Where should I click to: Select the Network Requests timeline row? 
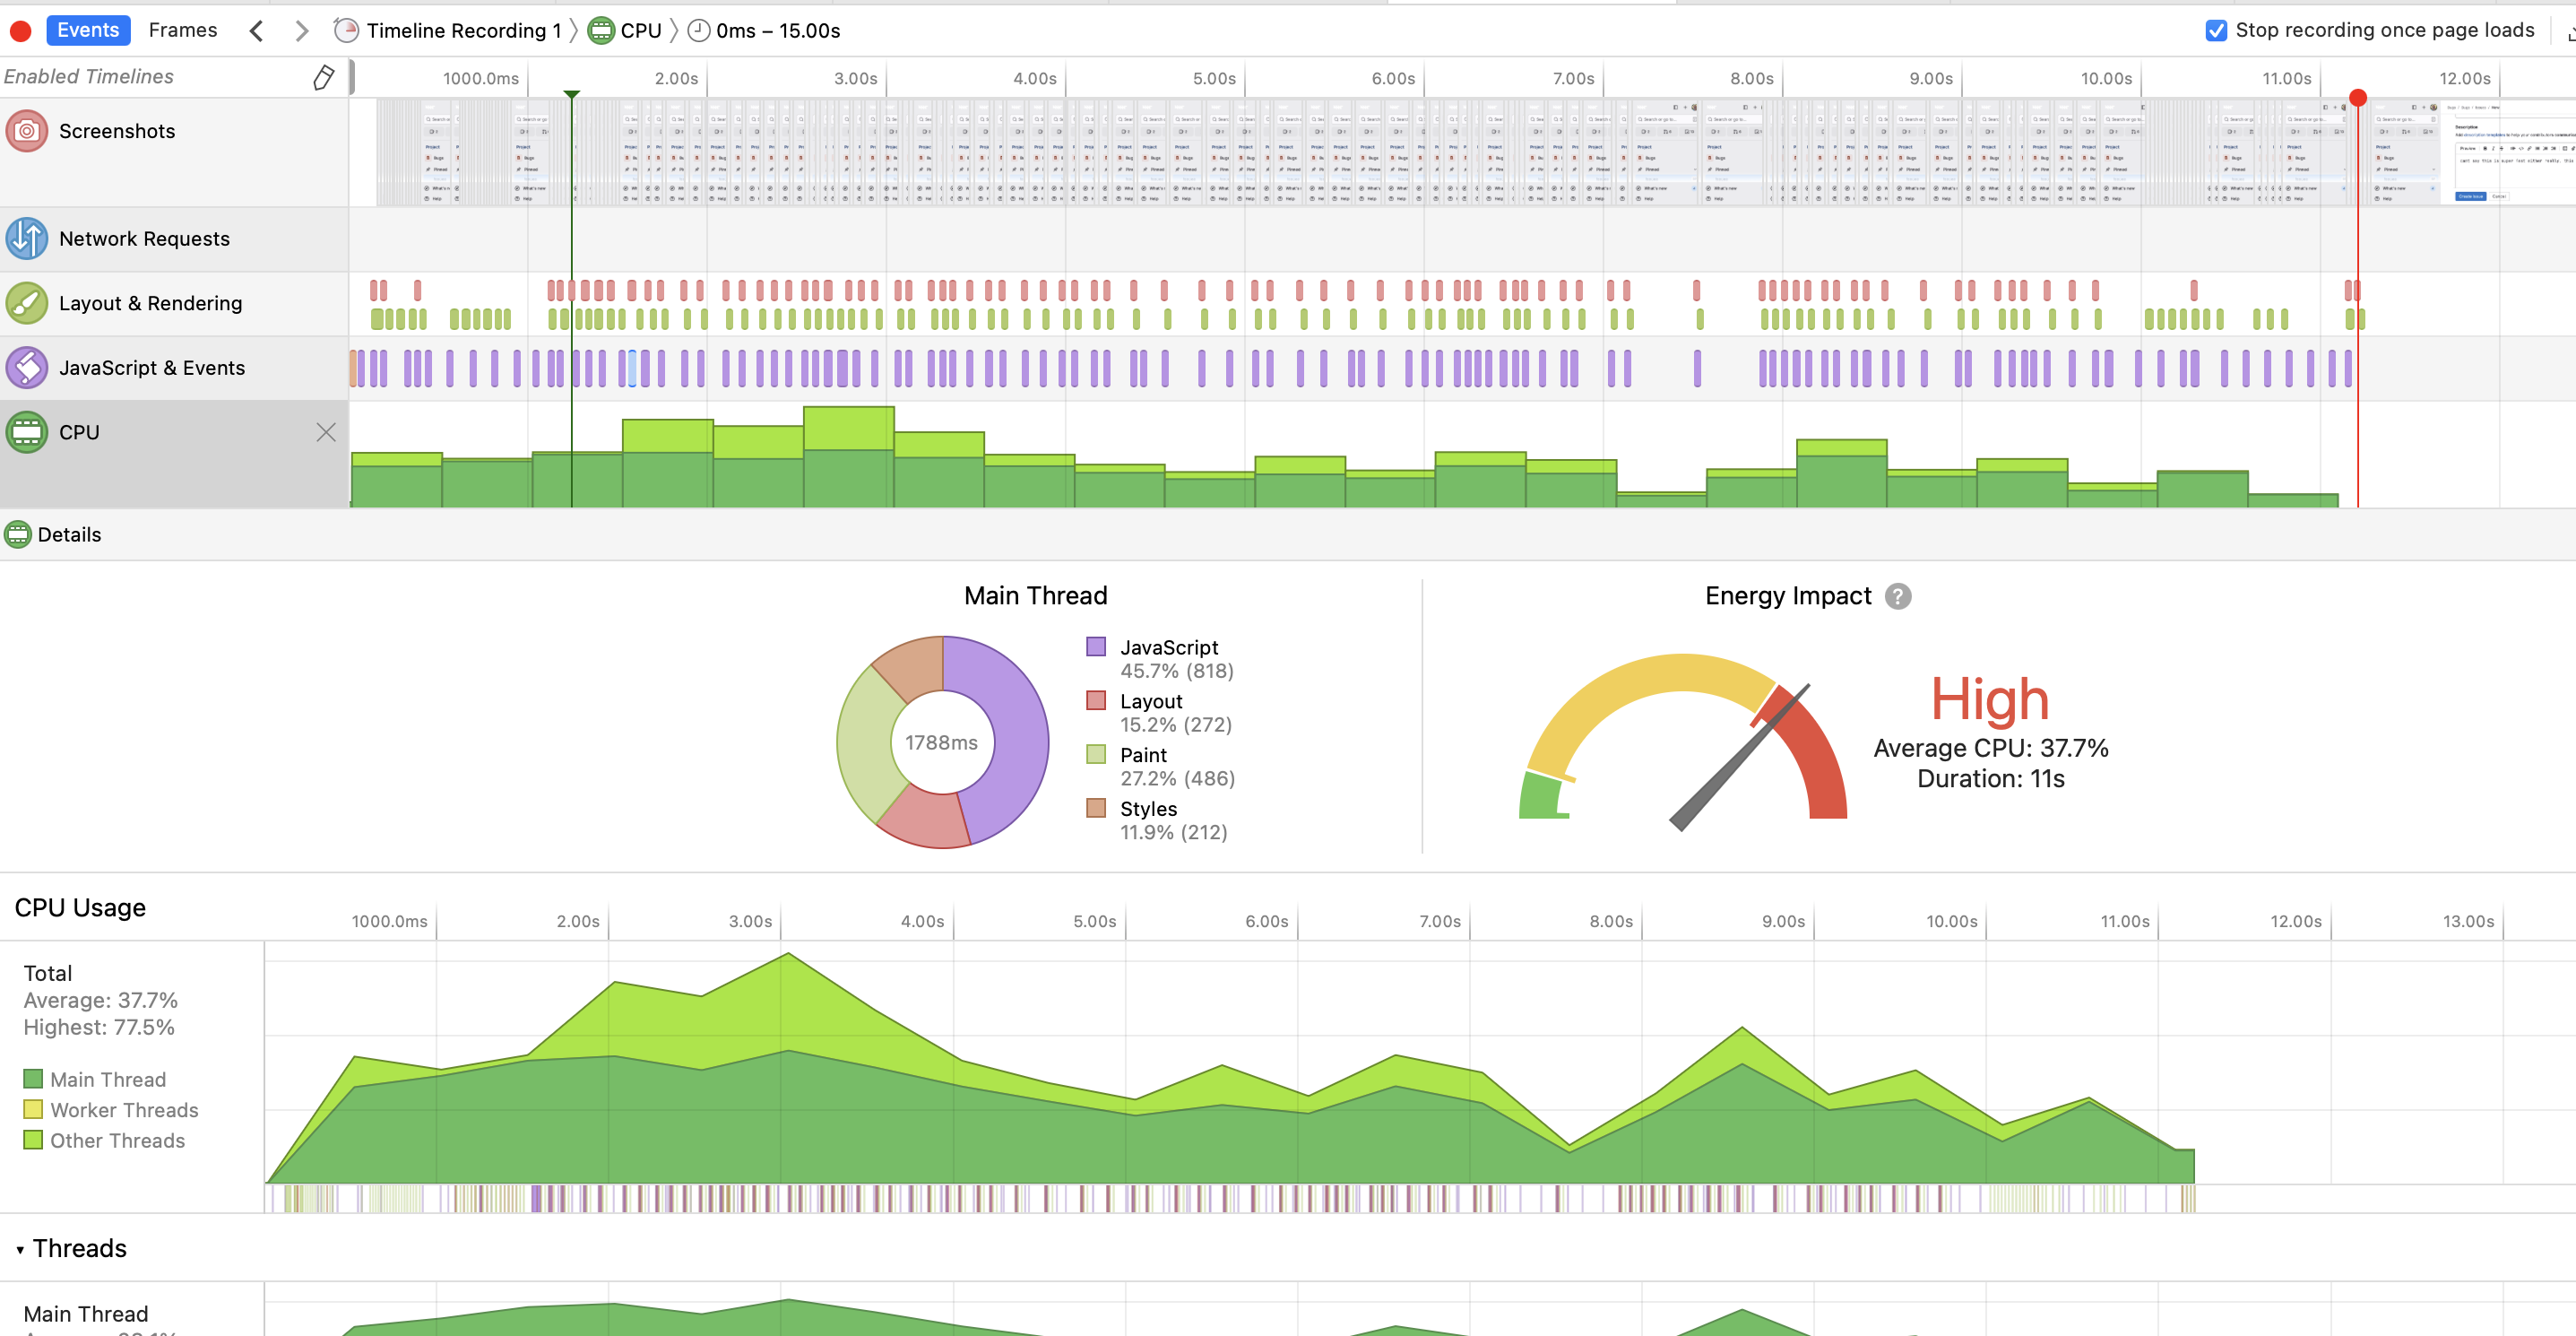144,239
